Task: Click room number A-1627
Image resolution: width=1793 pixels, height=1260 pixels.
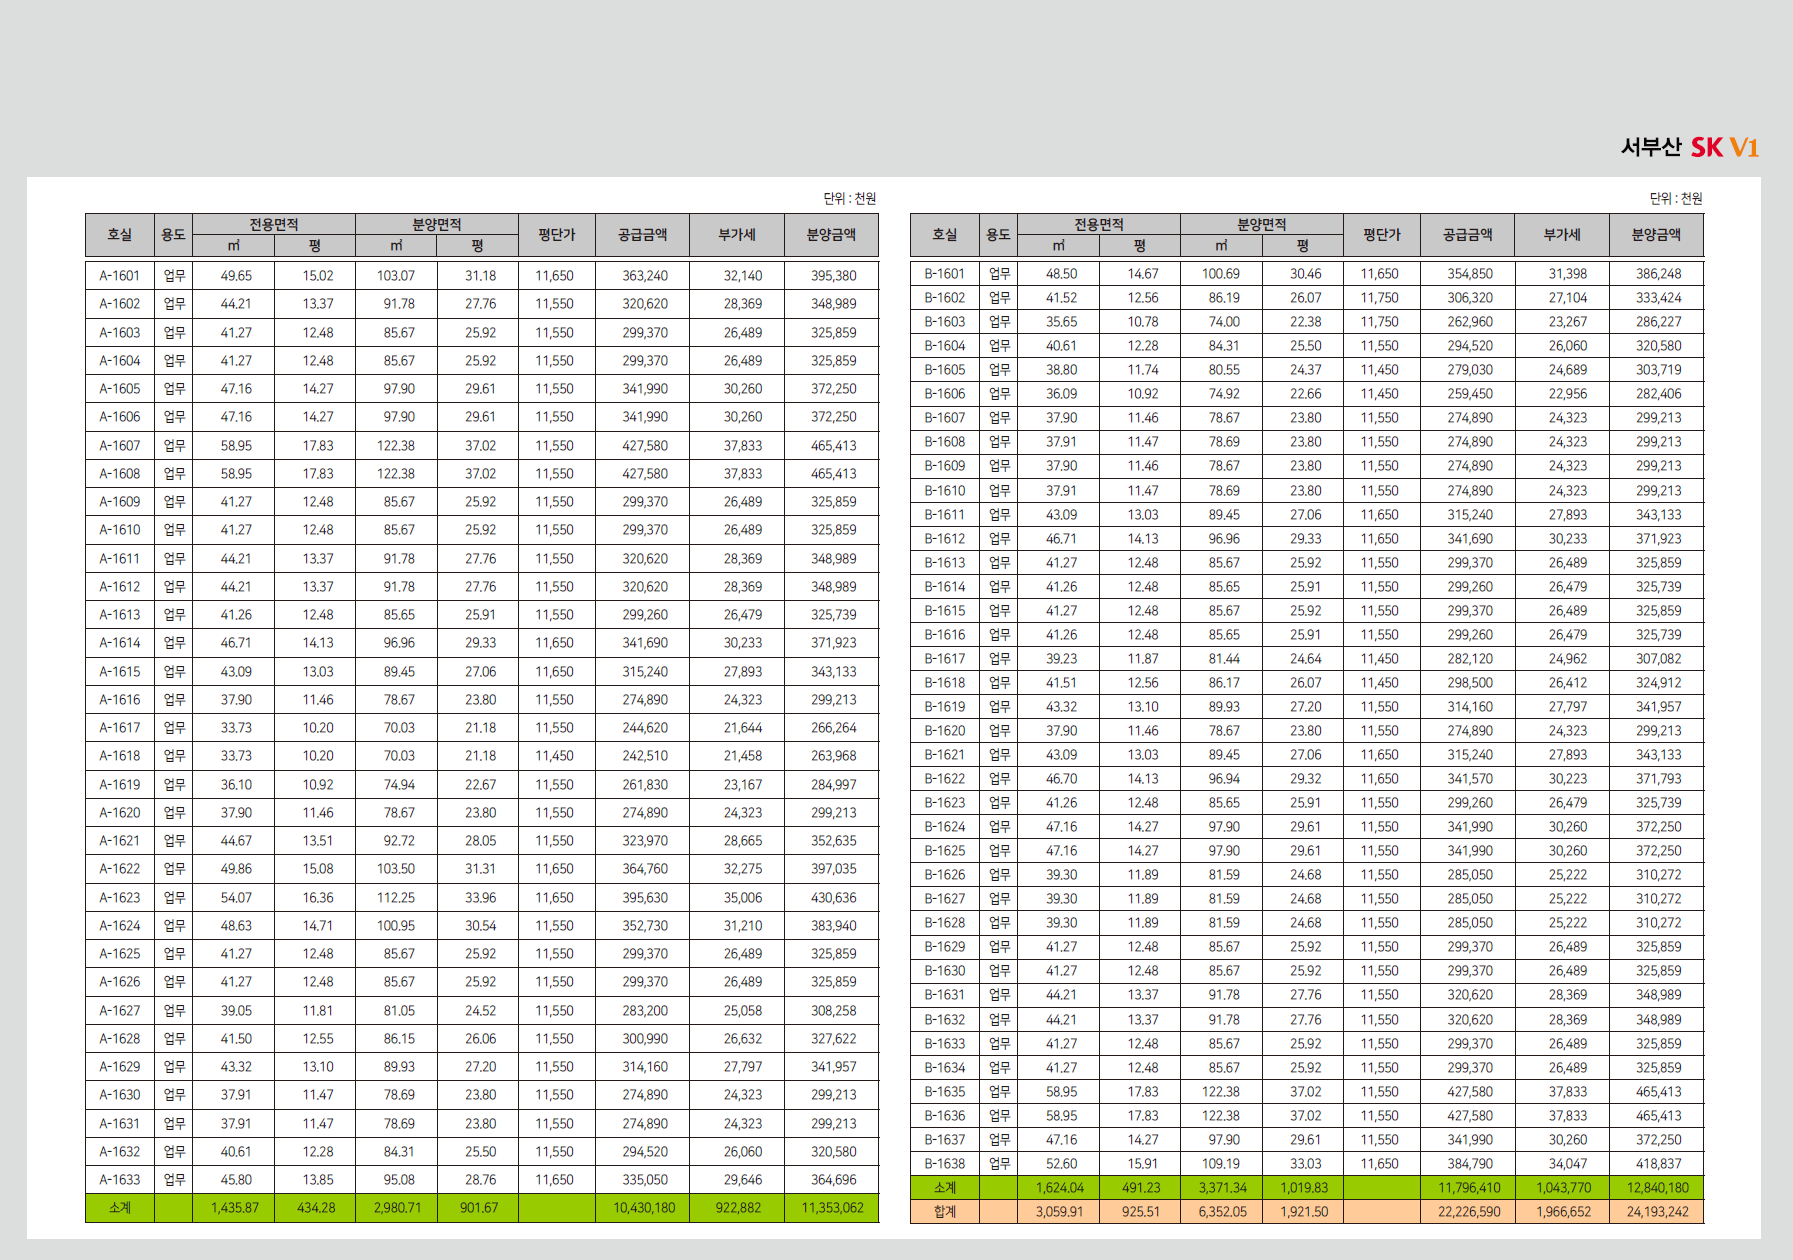Action: (120, 1011)
